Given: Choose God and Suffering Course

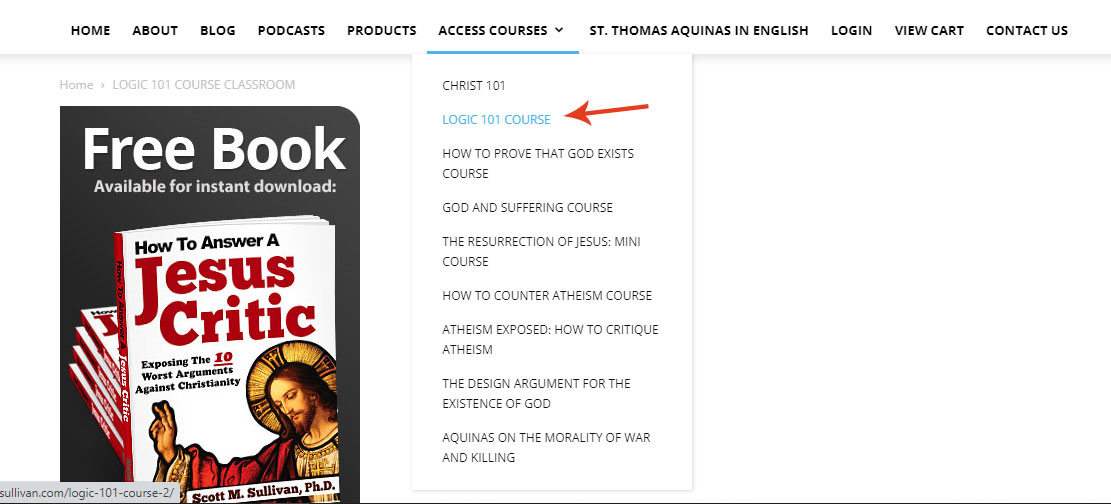Looking at the screenshot, I should tap(527, 208).
